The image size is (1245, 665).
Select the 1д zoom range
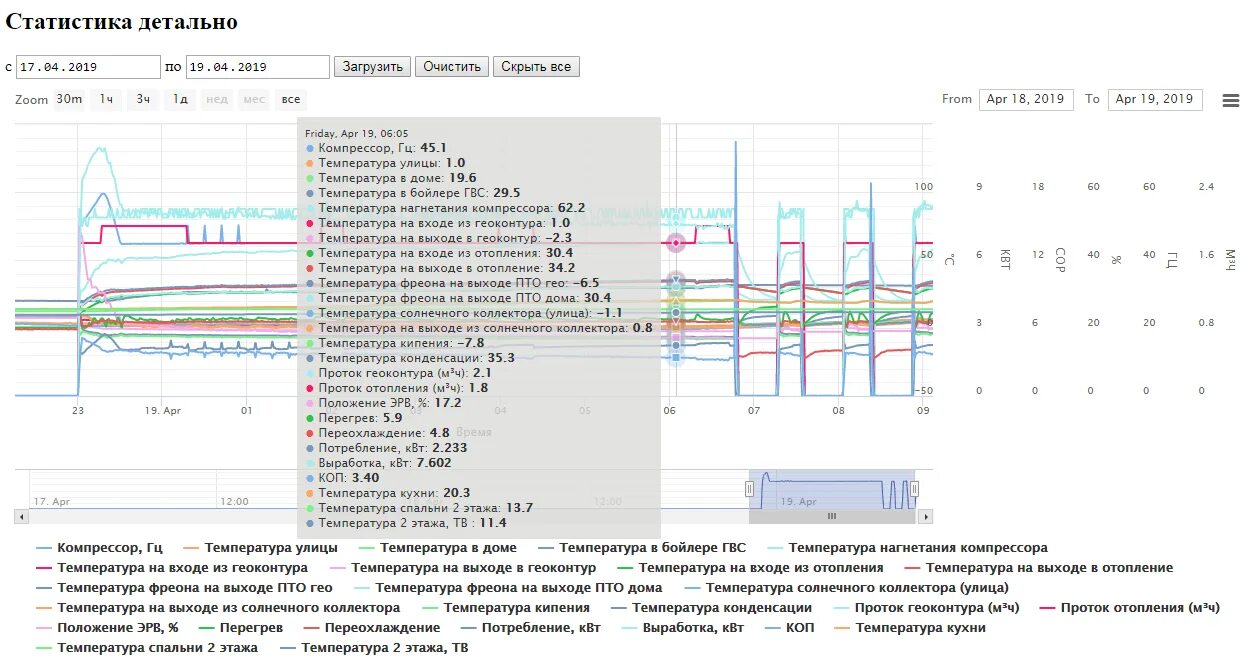(x=180, y=99)
